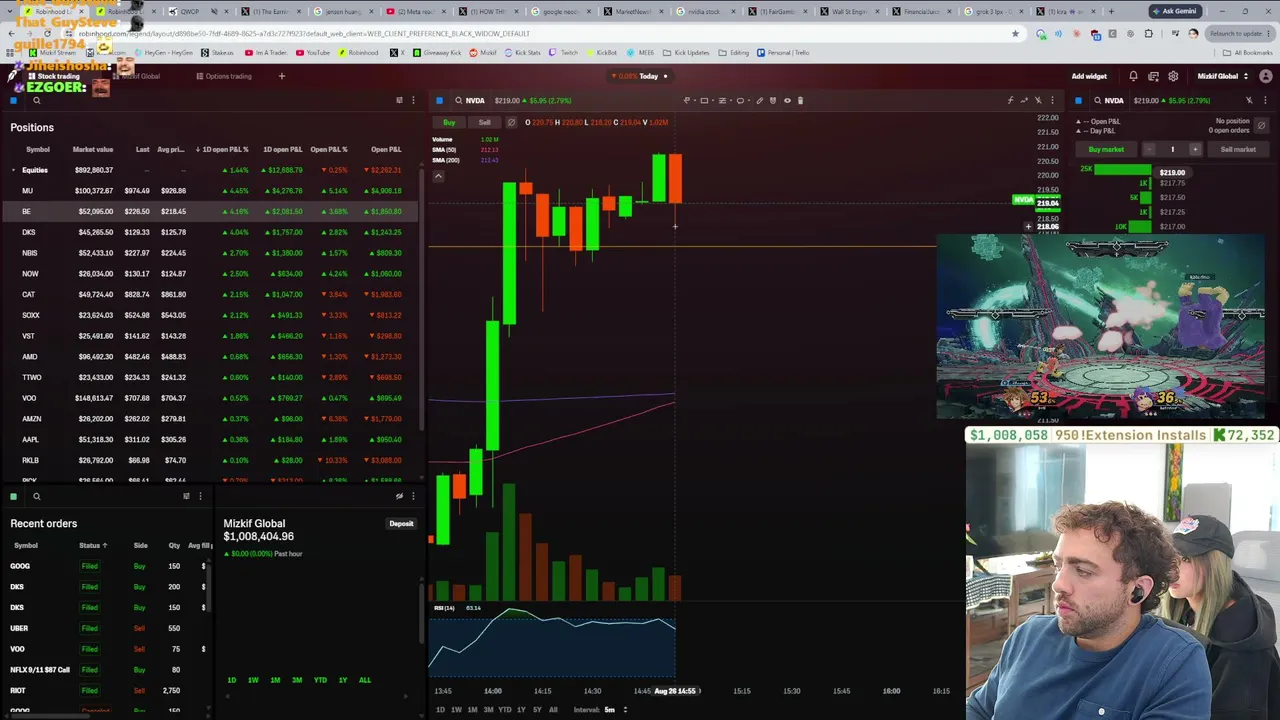Open the Positions widget more-options menu
1280x720 pixels.
click(x=413, y=100)
